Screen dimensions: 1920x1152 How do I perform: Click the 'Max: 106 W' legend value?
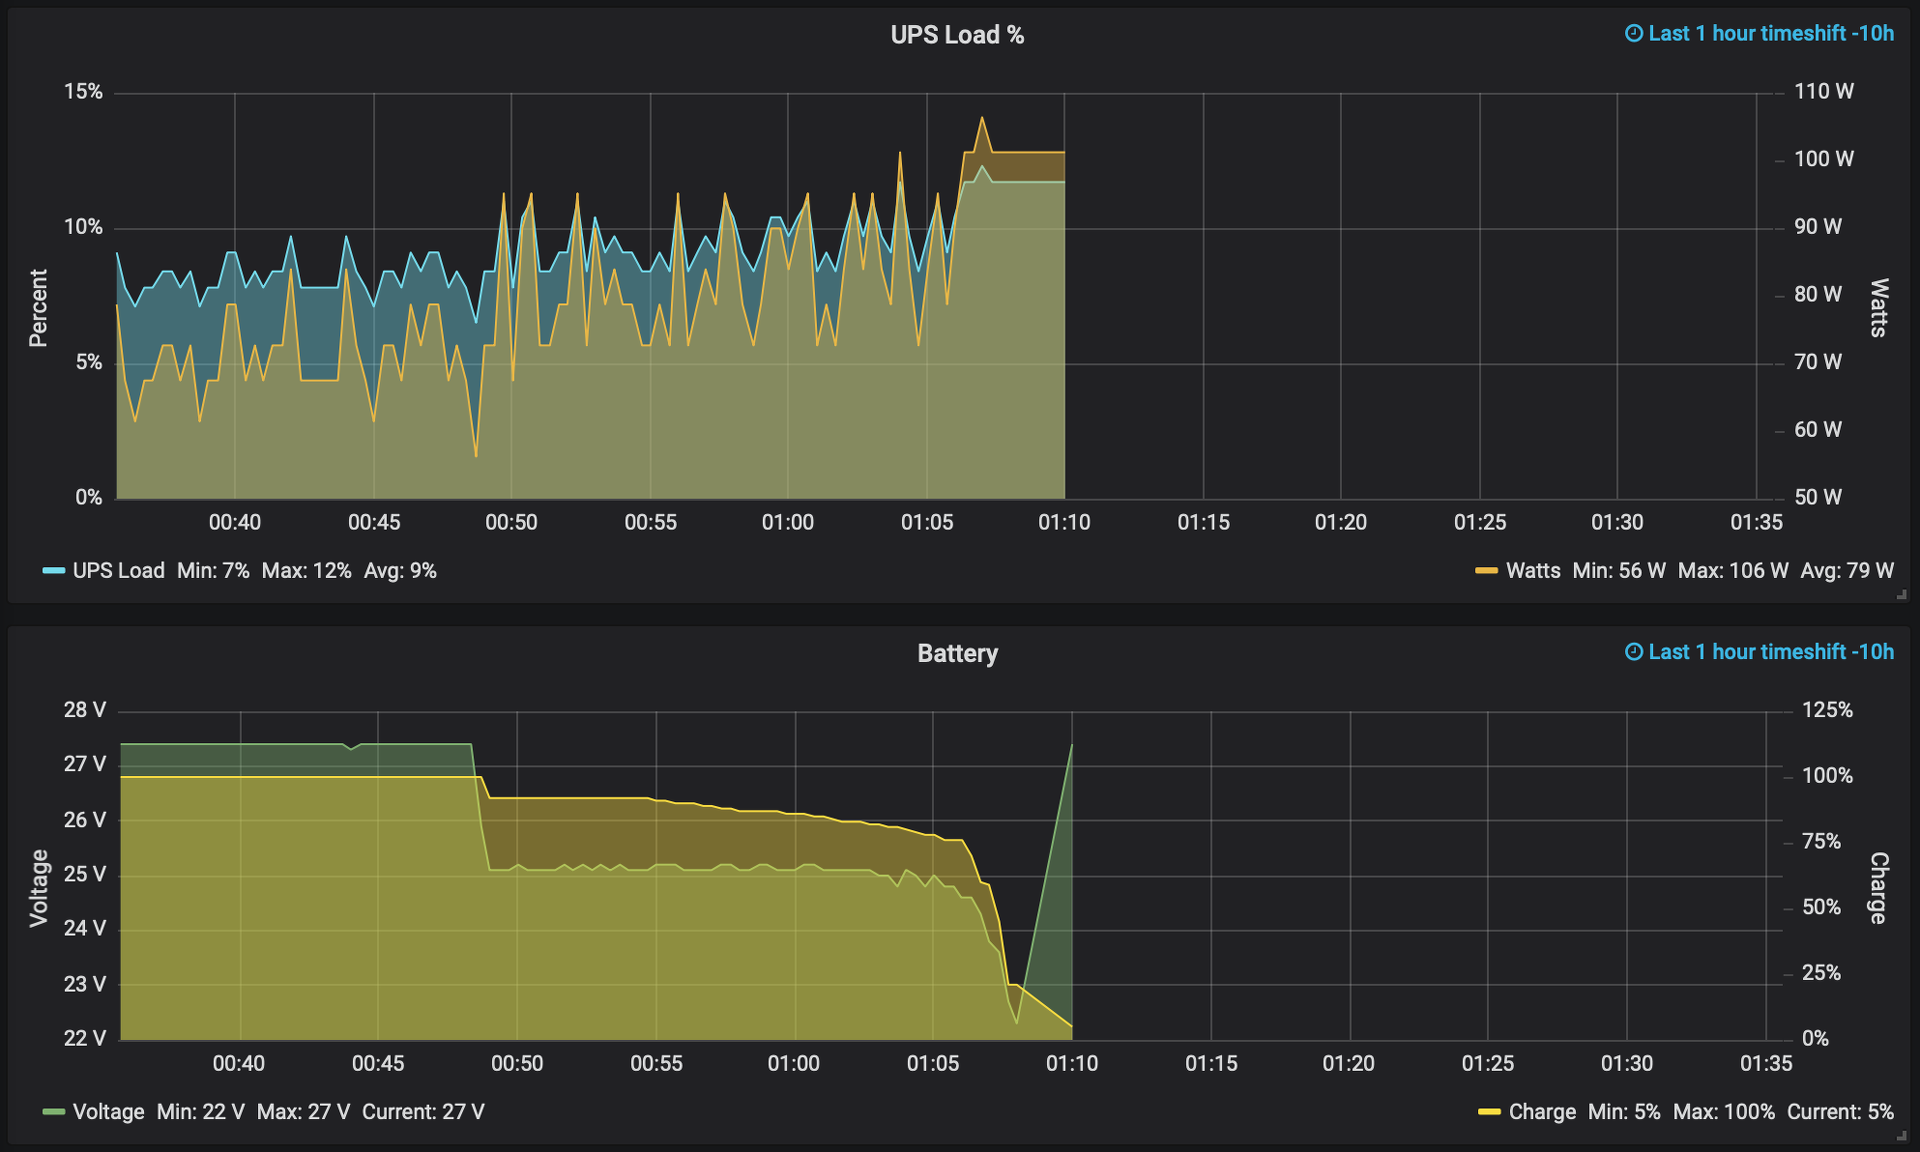1732,571
